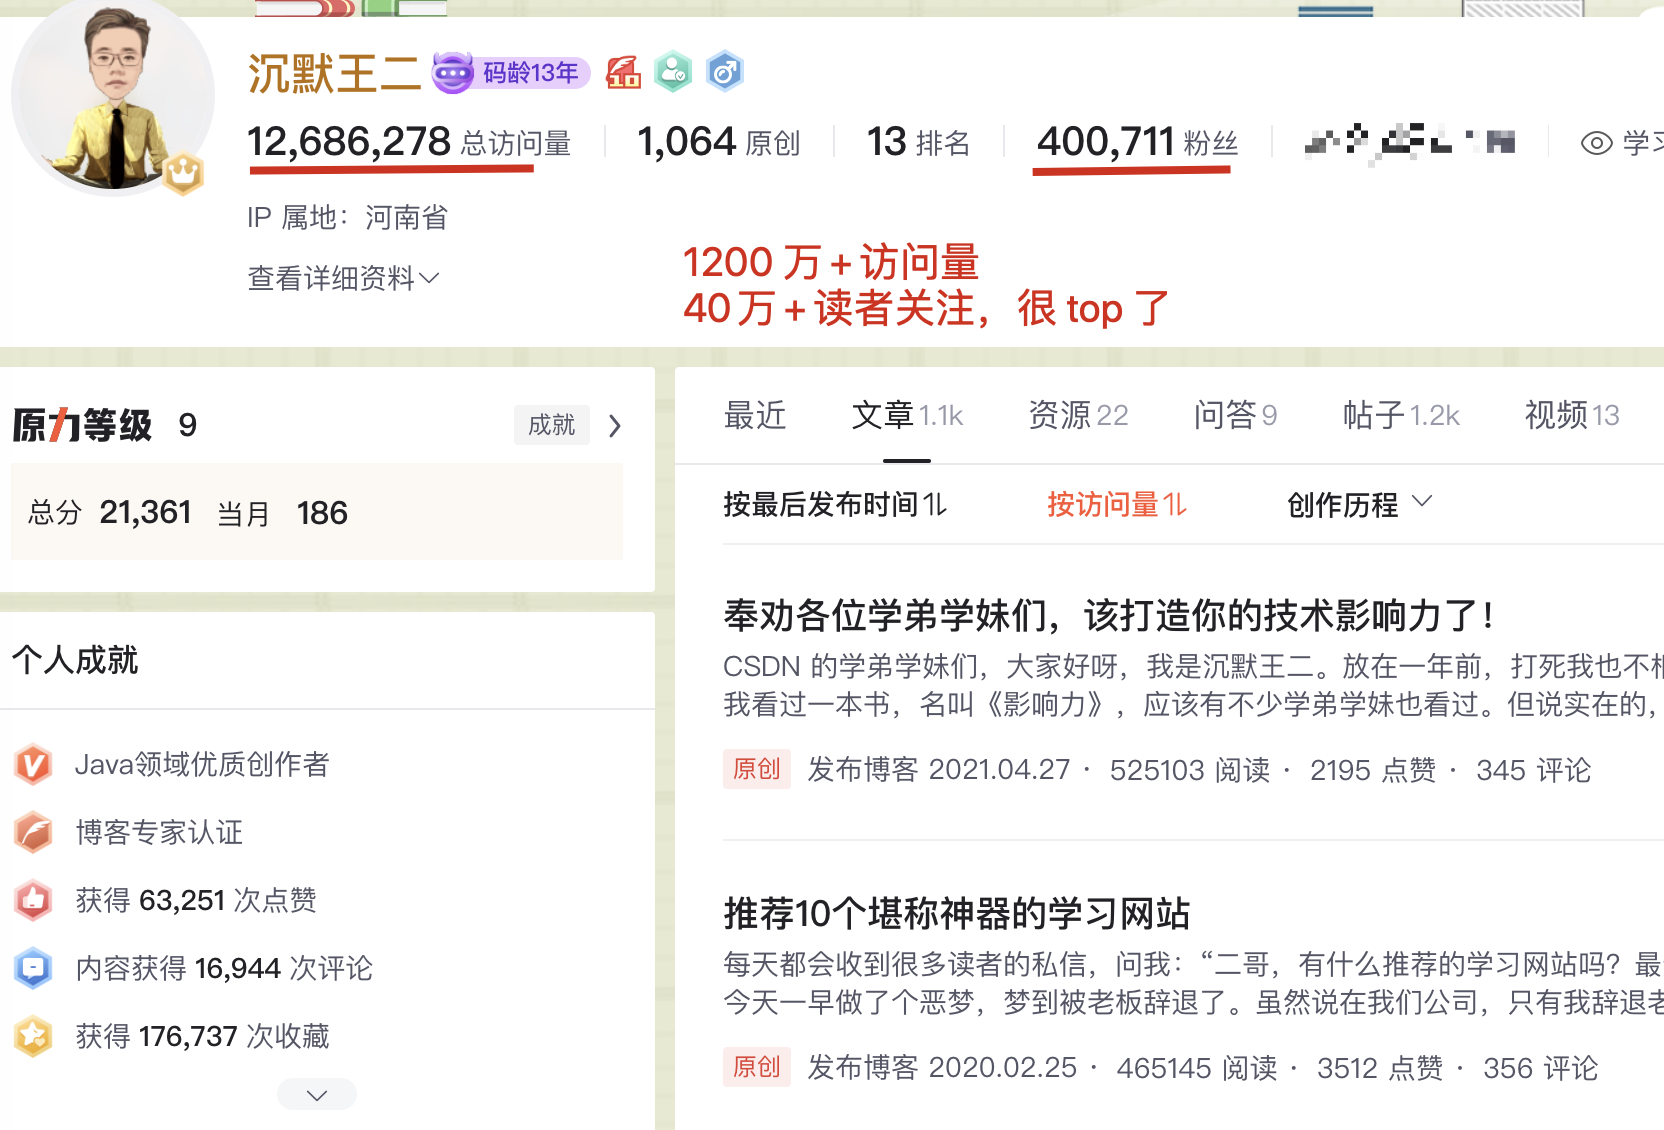Click the 码龄13年 badge next to username
Viewport: 1664px width, 1130px height.
point(510,72)
